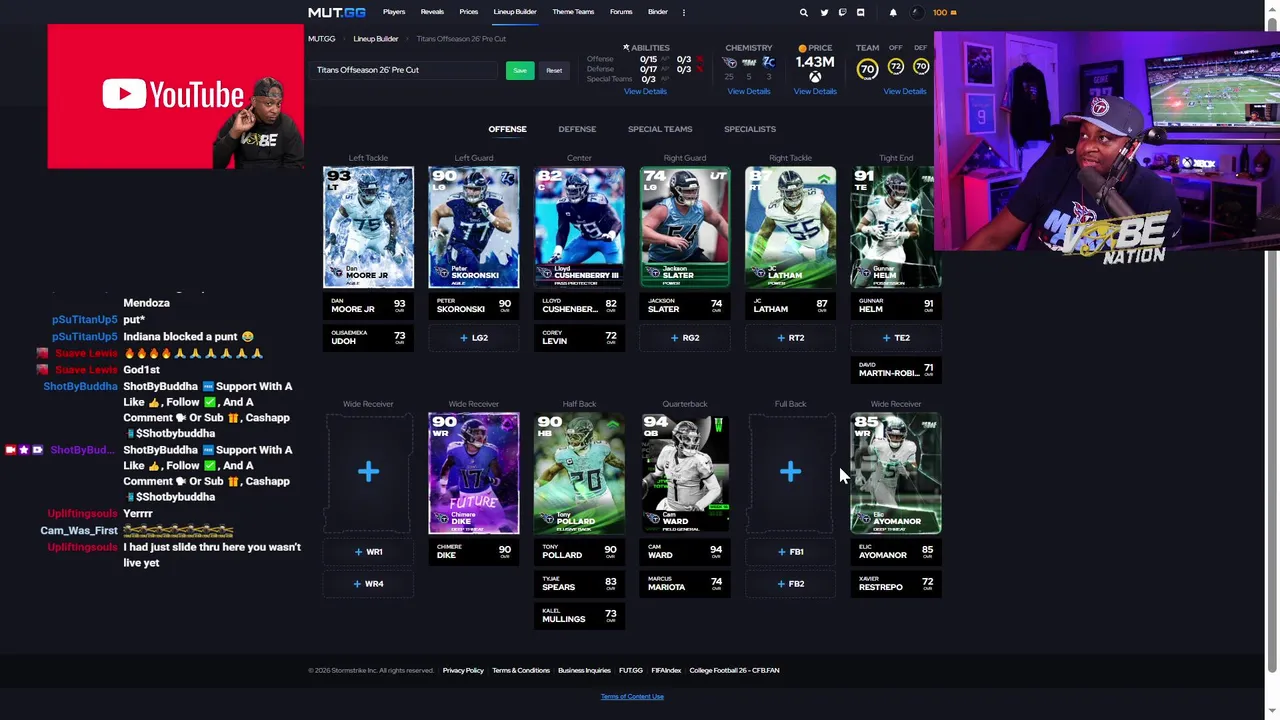The height and width of the screenshot is (720, 1280).
Task: Open Peter Skoronski left guard card
Action: click(474, 227)
